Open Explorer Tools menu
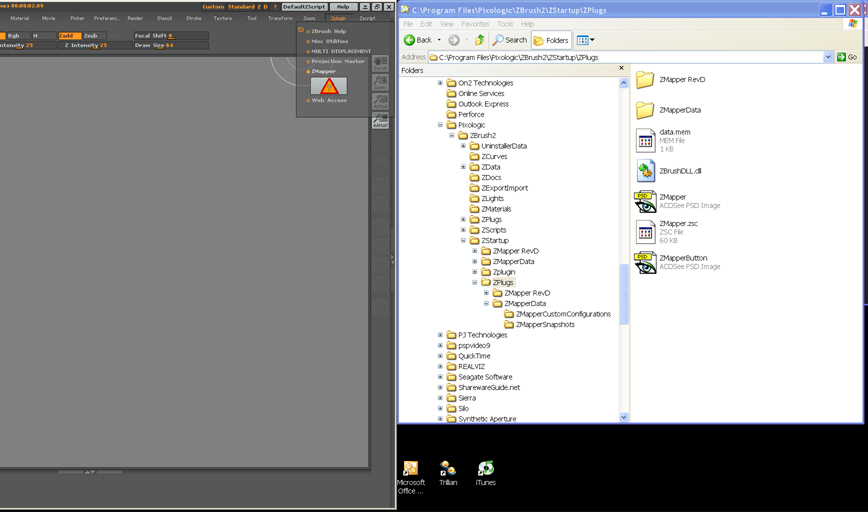 505,24
